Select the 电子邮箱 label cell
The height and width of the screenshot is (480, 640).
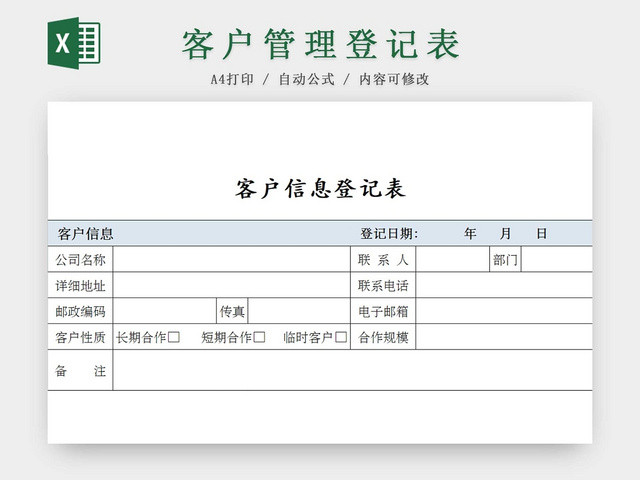click(x=383, y=311)
